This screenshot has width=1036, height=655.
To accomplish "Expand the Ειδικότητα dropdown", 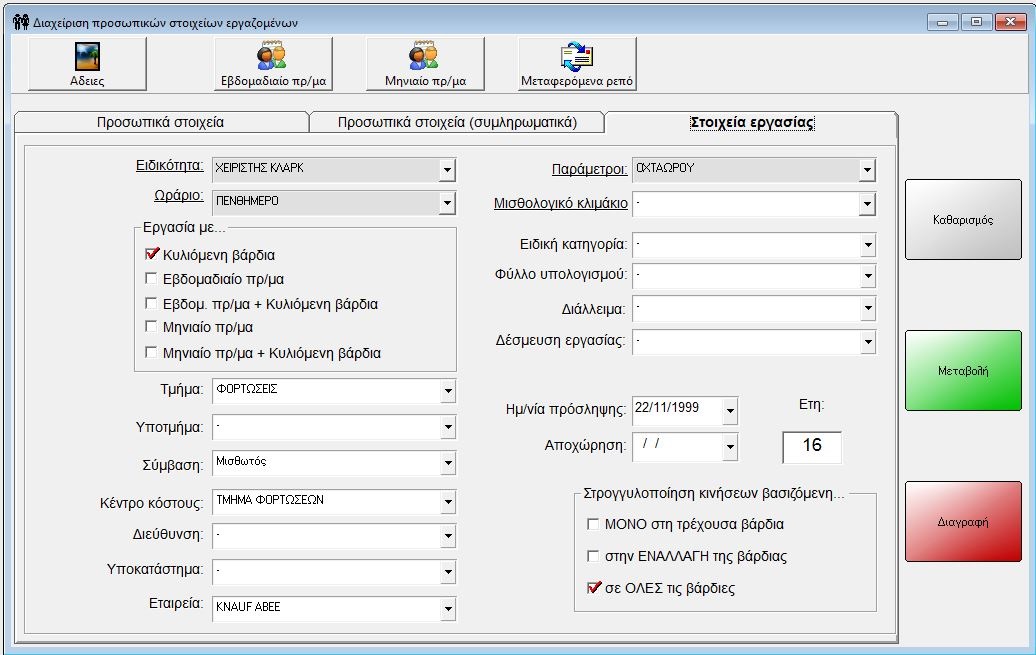I will pyautogui.click(x=447, y=171).
